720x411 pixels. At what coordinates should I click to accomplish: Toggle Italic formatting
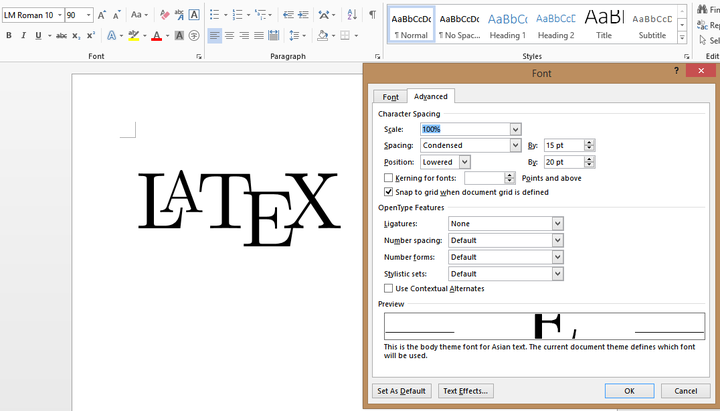point(23,35)
